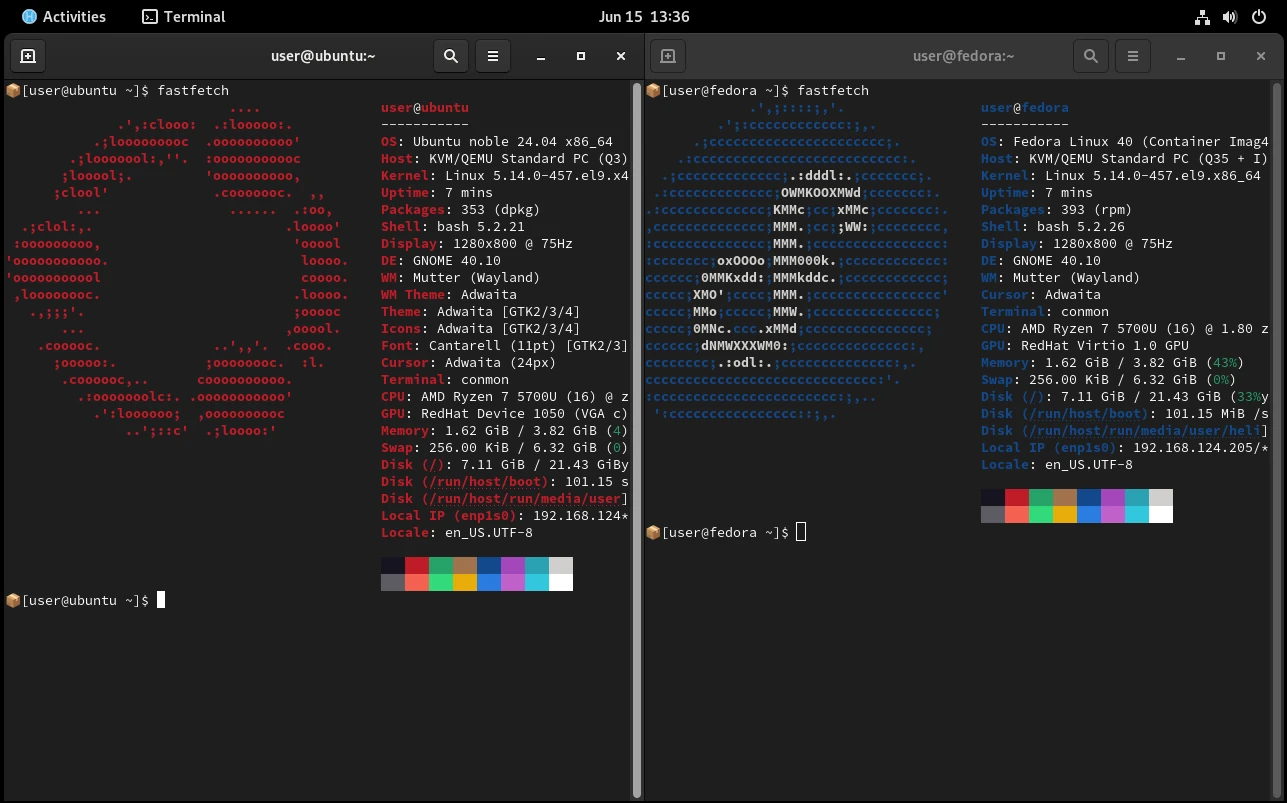Click the network status icon in the top bar

(x=1203, y=17)
